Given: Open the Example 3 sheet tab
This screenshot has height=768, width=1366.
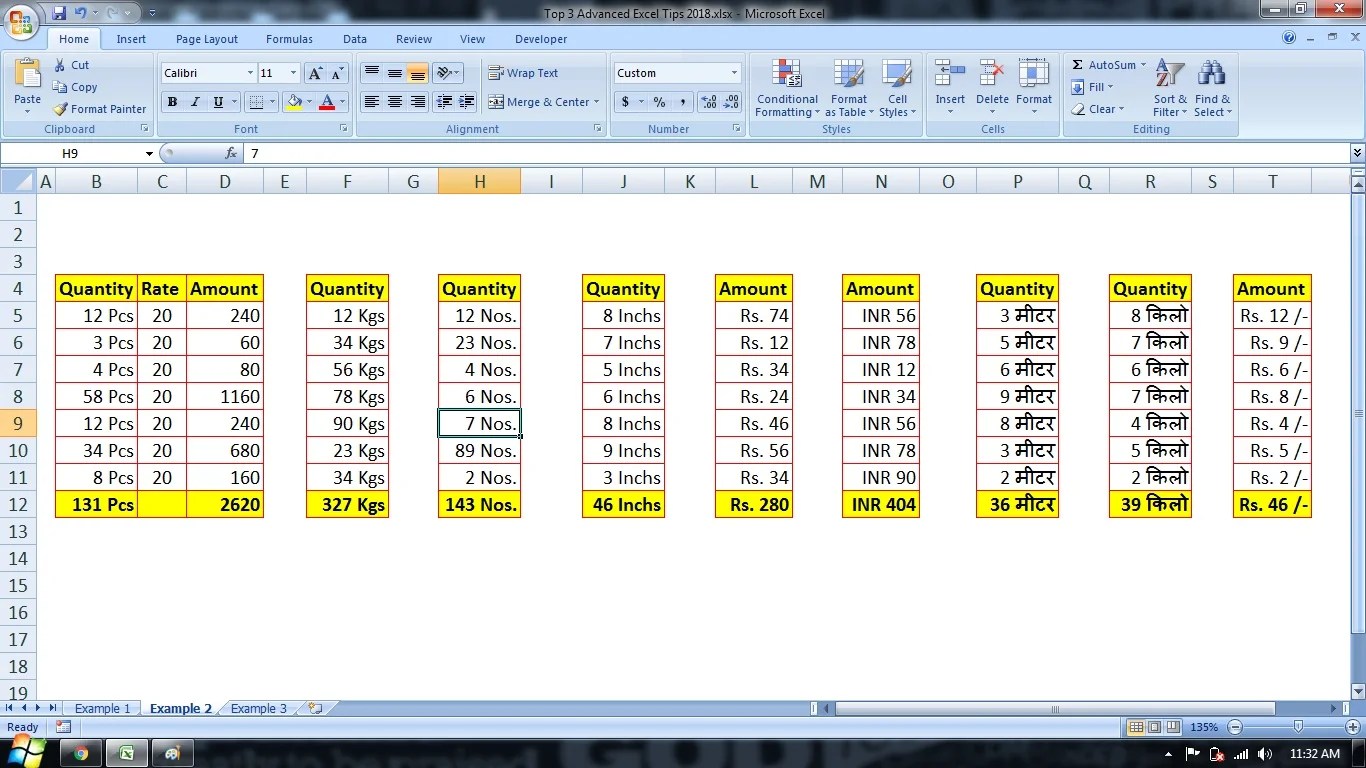Looking at the screenshot, I should pyautogui.click(x=257, y=708).
